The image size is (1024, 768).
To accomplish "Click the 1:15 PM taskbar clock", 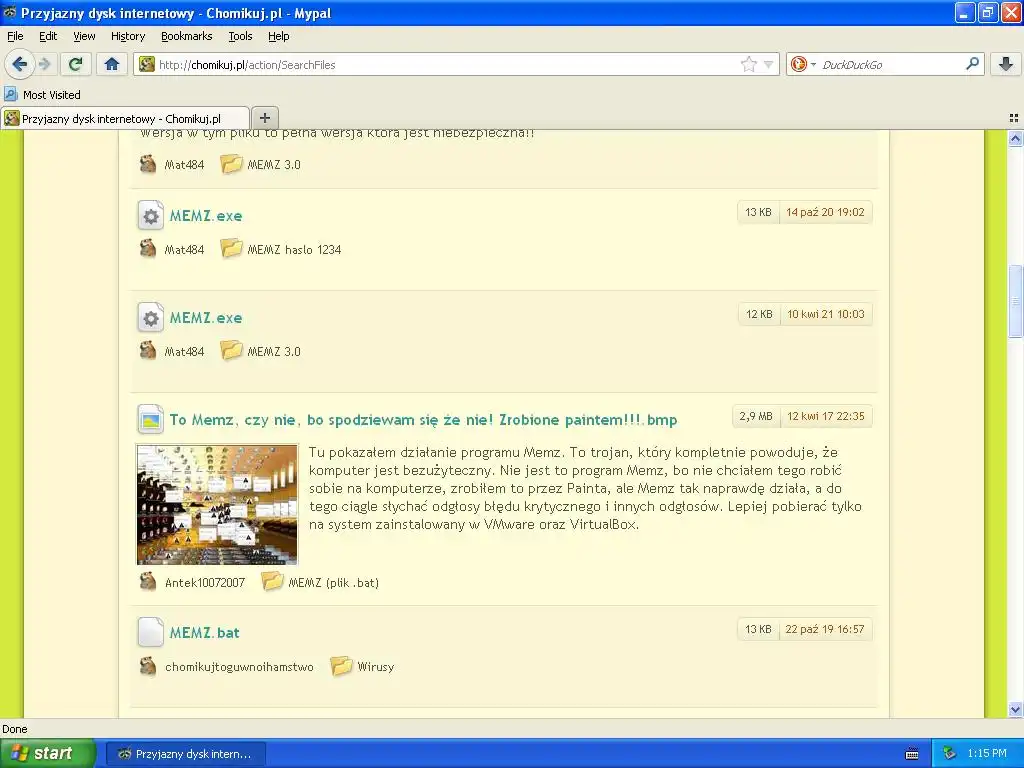I will pyautogui.click(x=987, y=754).
